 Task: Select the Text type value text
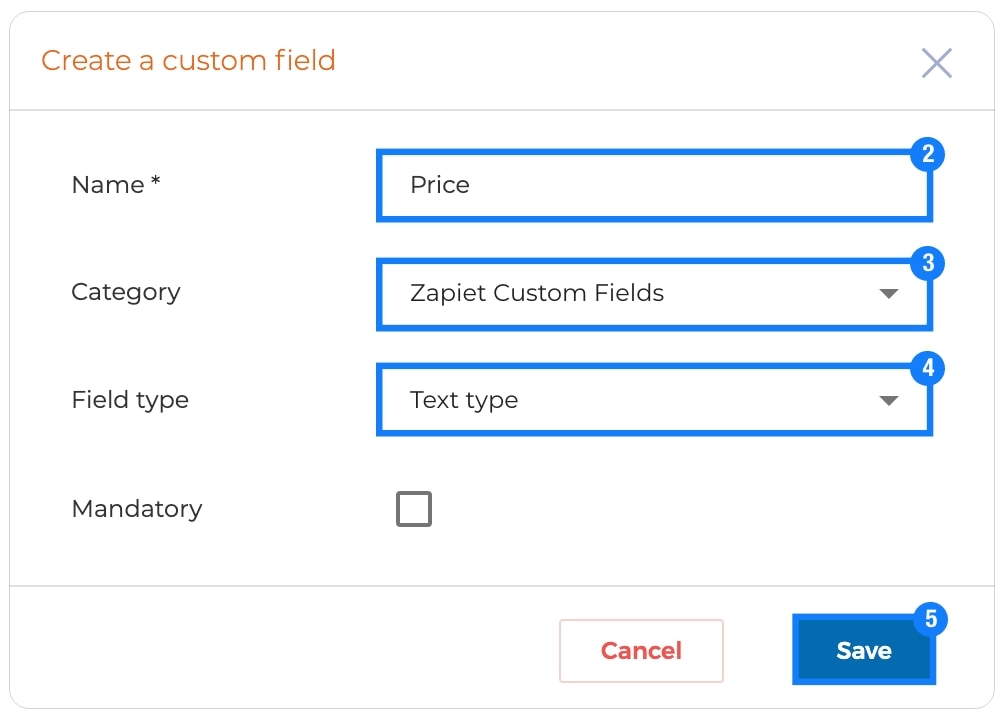coord(464,400)
